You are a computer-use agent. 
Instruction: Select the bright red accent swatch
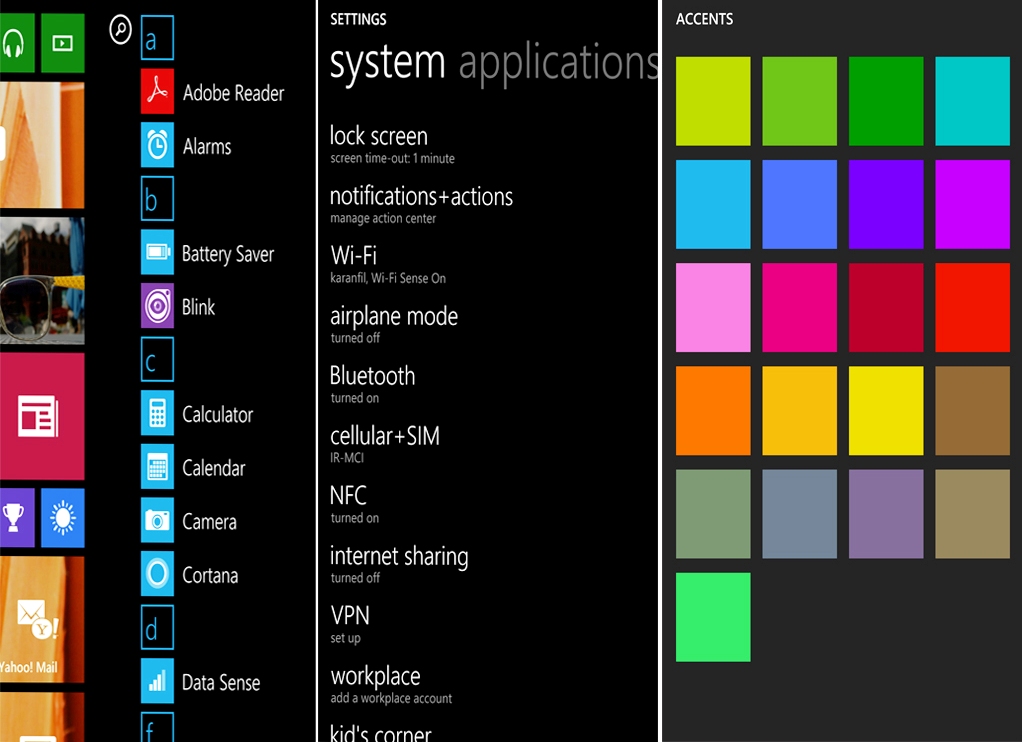972,307
